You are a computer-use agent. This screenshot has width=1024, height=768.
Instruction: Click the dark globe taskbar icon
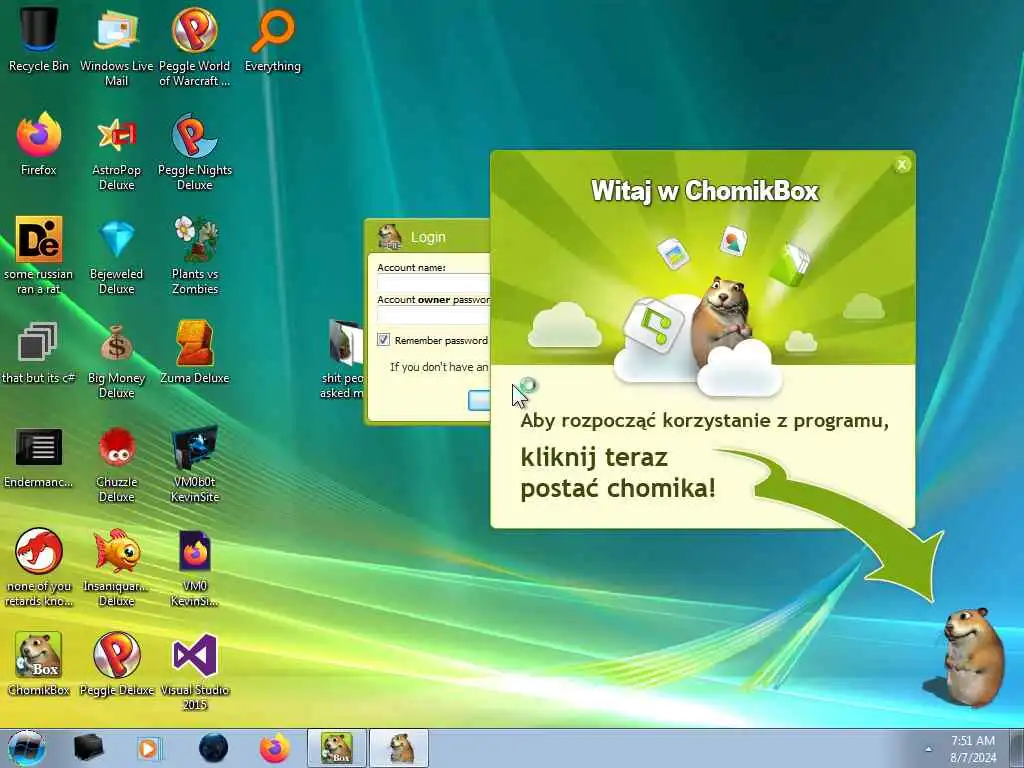tap(213, 748)
